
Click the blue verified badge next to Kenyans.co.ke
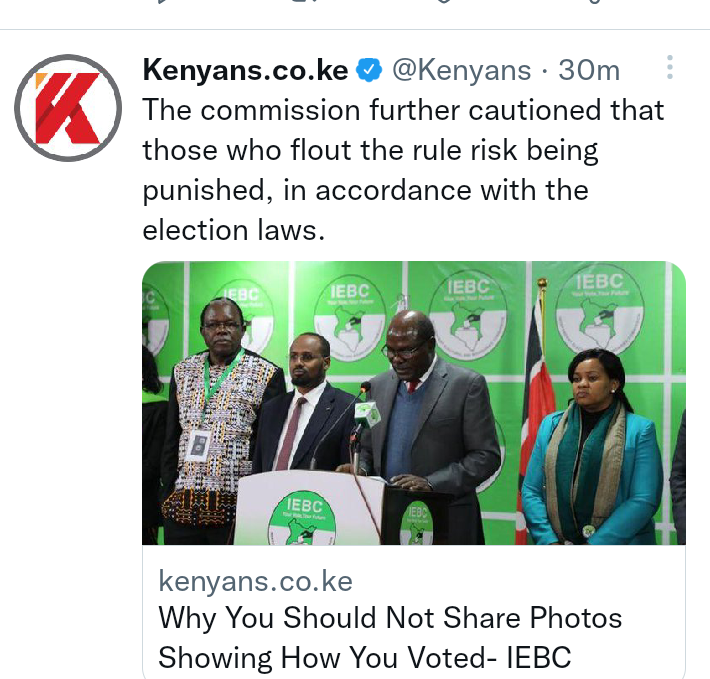click(x=369, y=70)
